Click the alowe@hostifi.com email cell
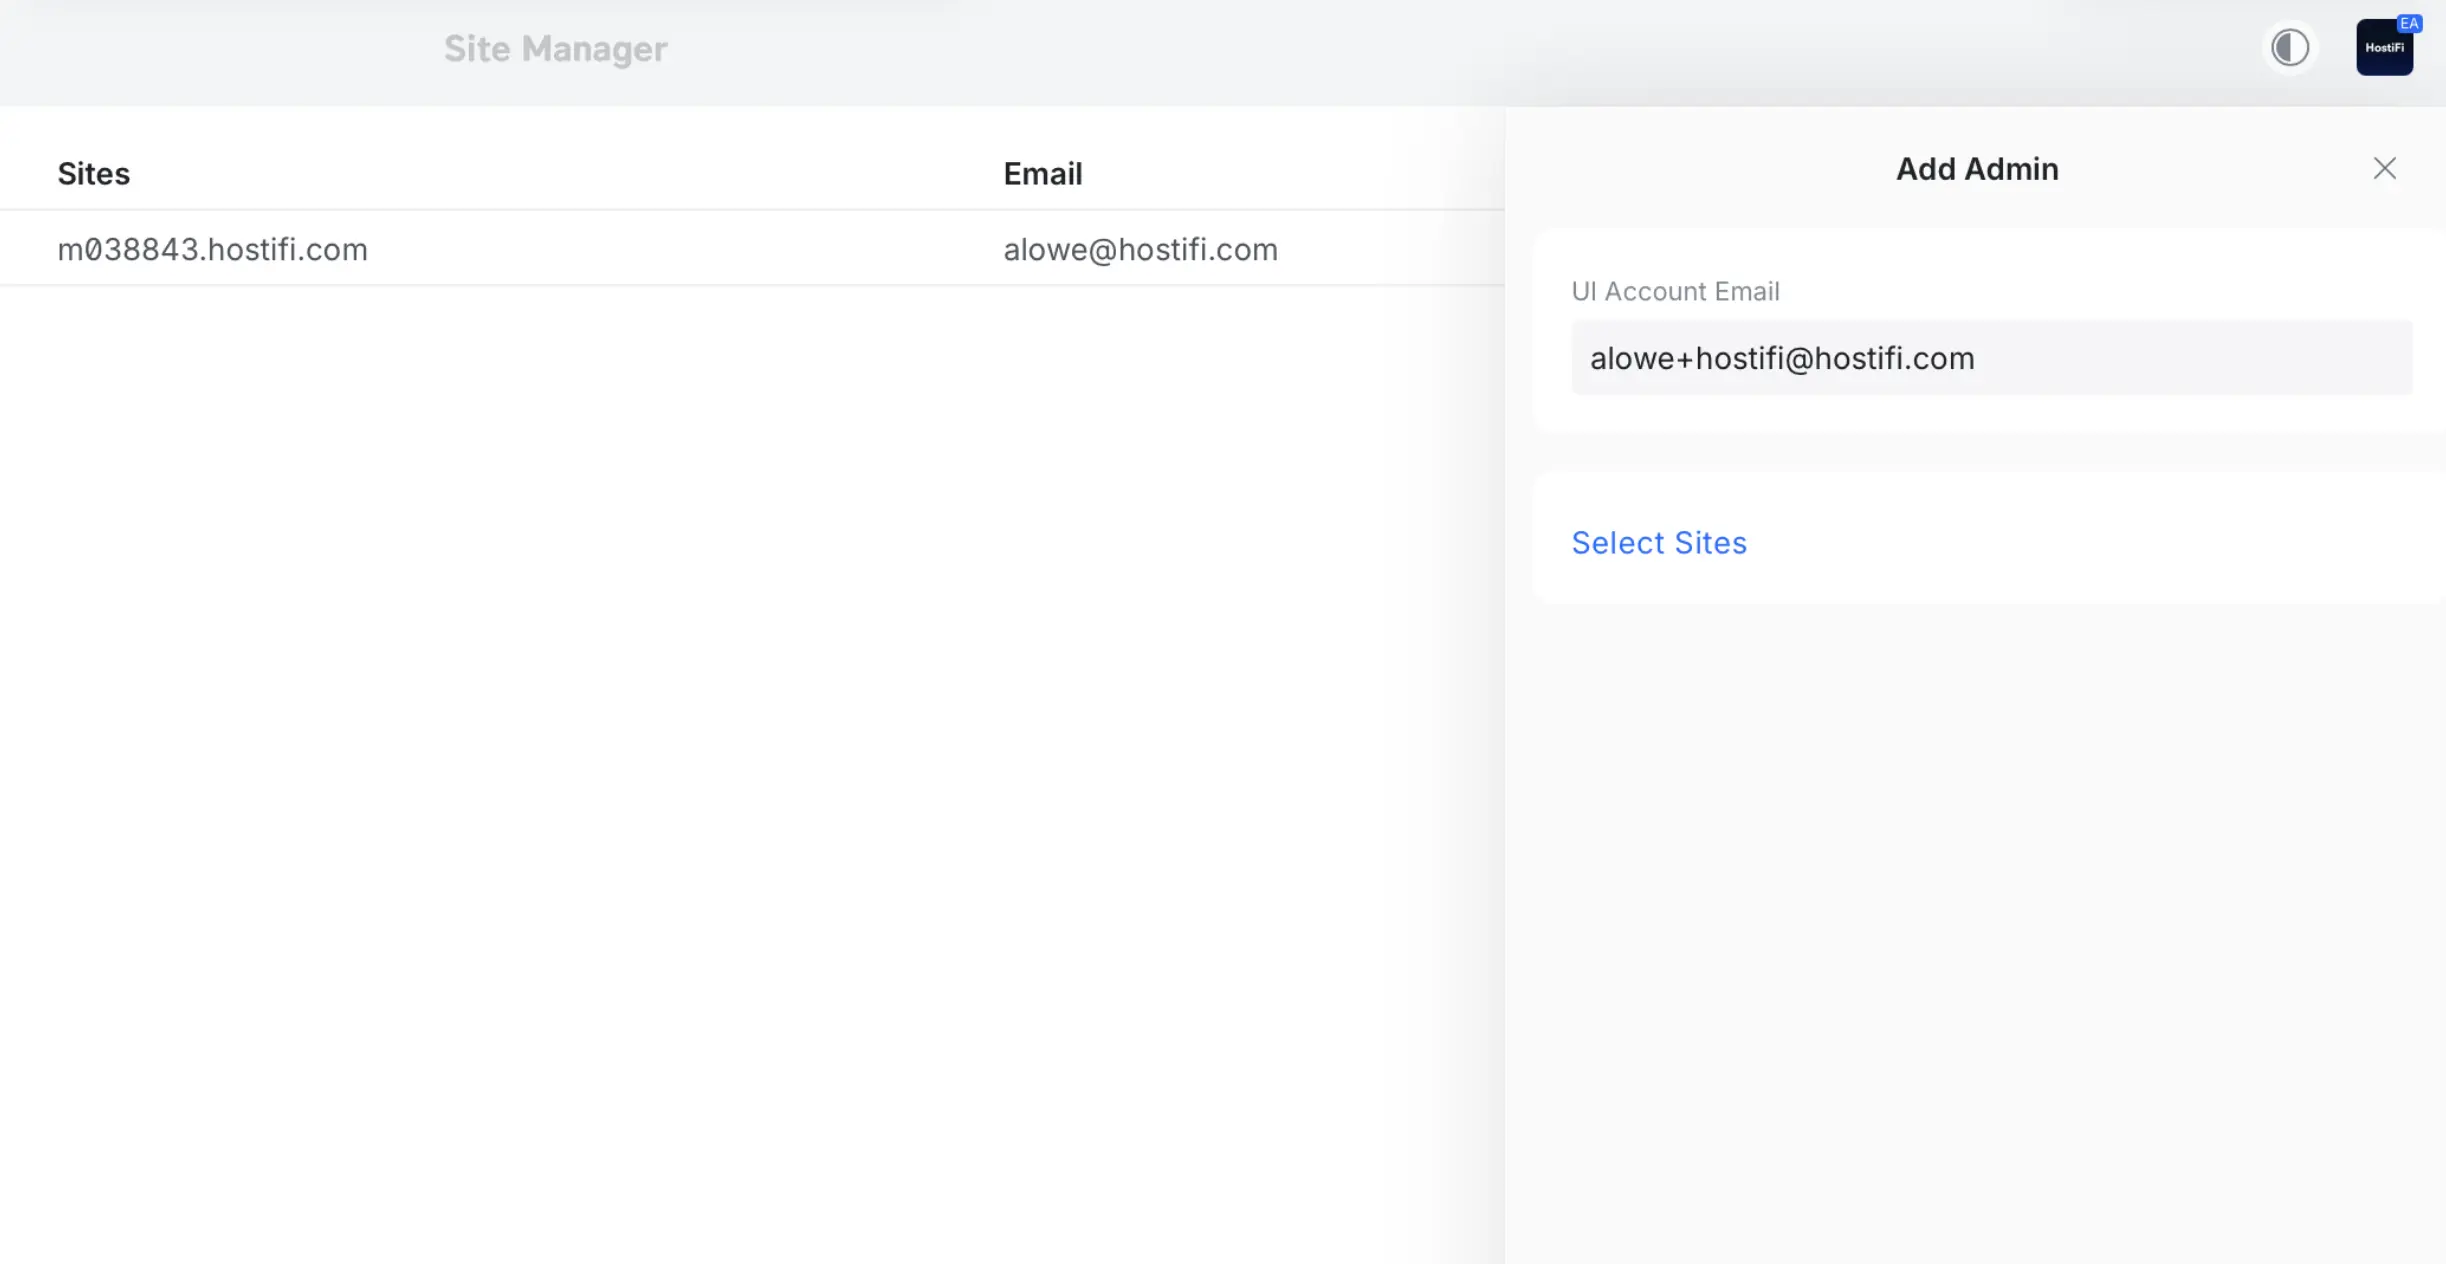The image size is (2446, 1264). point(1140,249)
